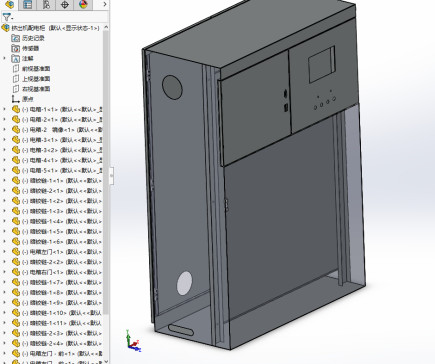Open the FeatureManager design tree tab

[x=9, y=4]
